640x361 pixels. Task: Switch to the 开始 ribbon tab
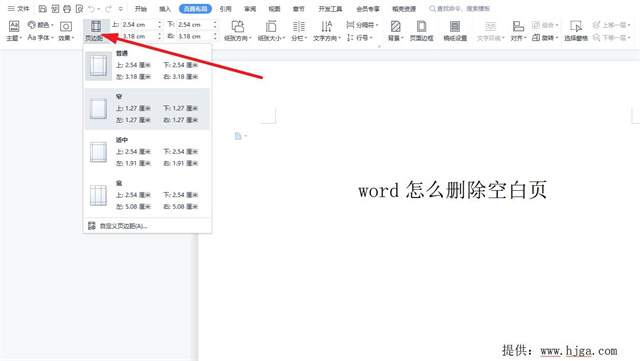[141, 9]
